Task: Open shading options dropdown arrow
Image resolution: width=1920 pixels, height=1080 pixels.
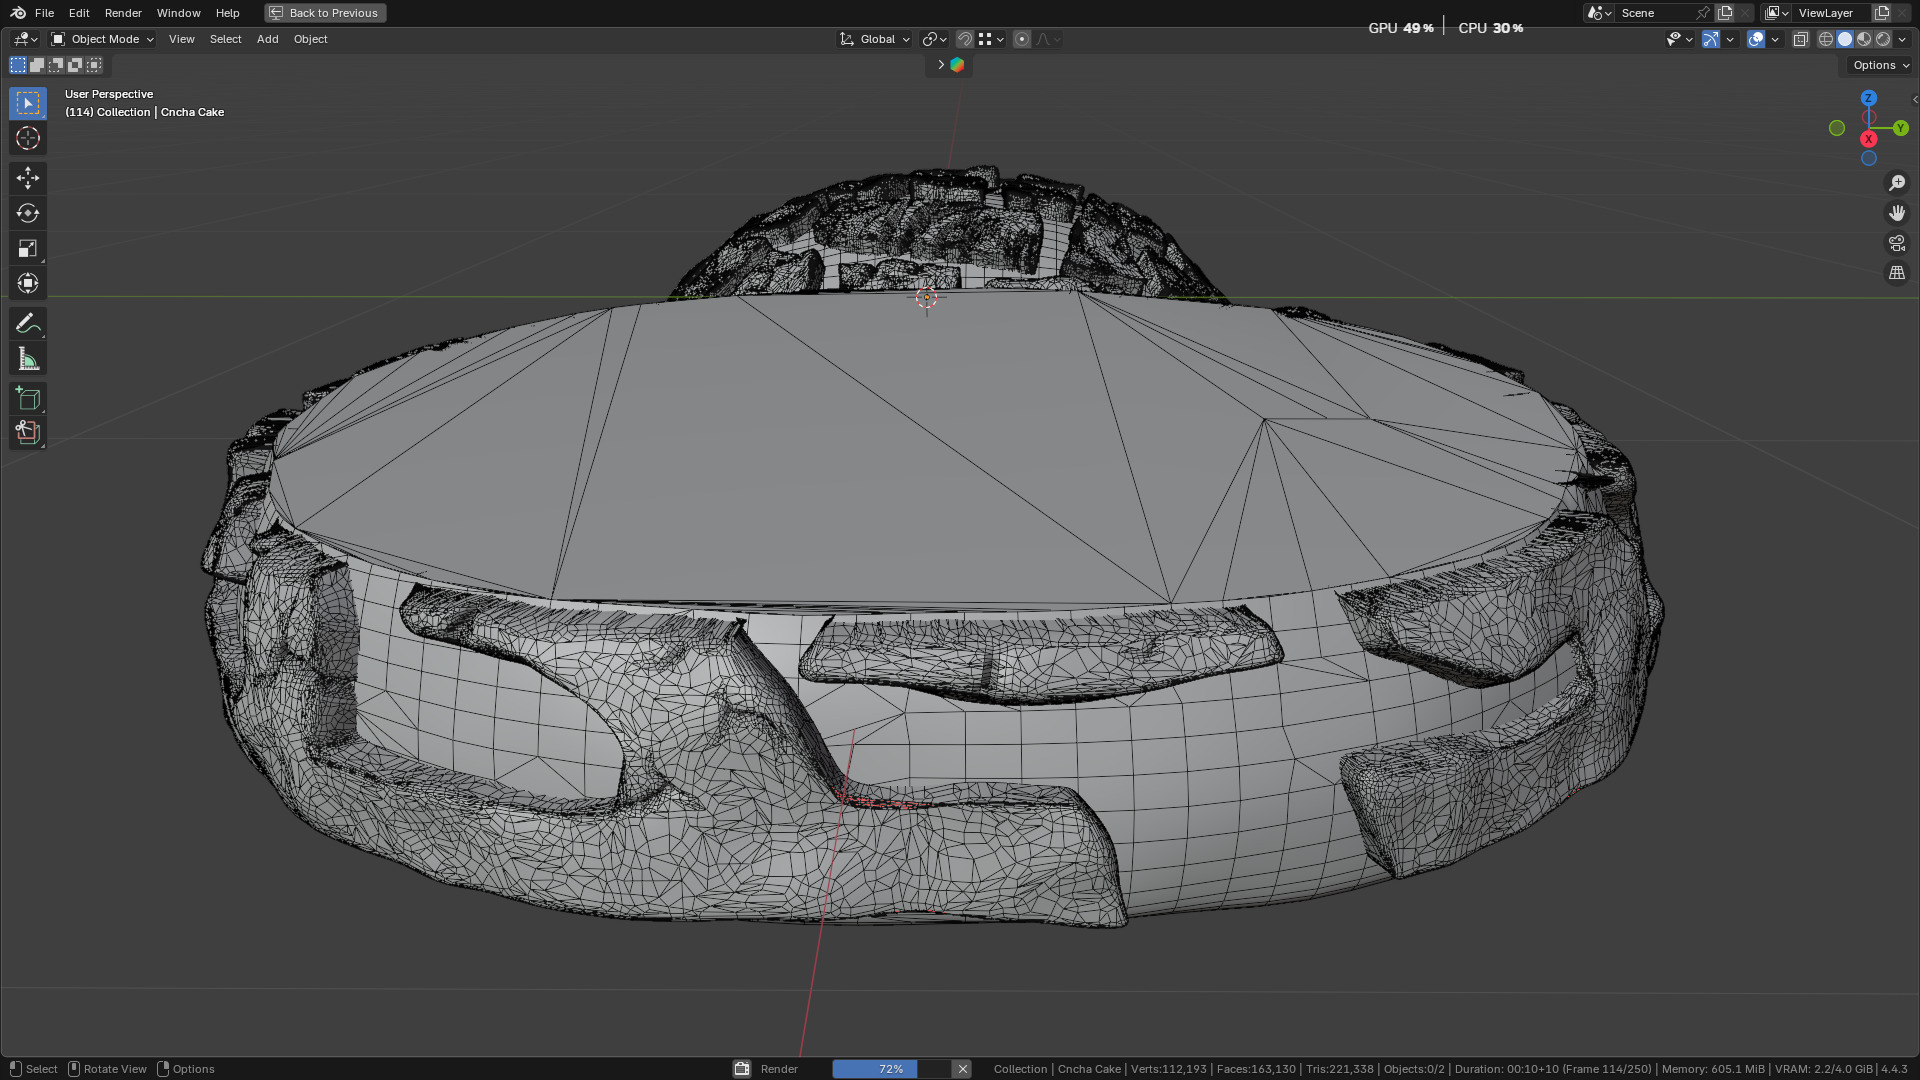Action: pyautogui.click(x=1902, y=39)
